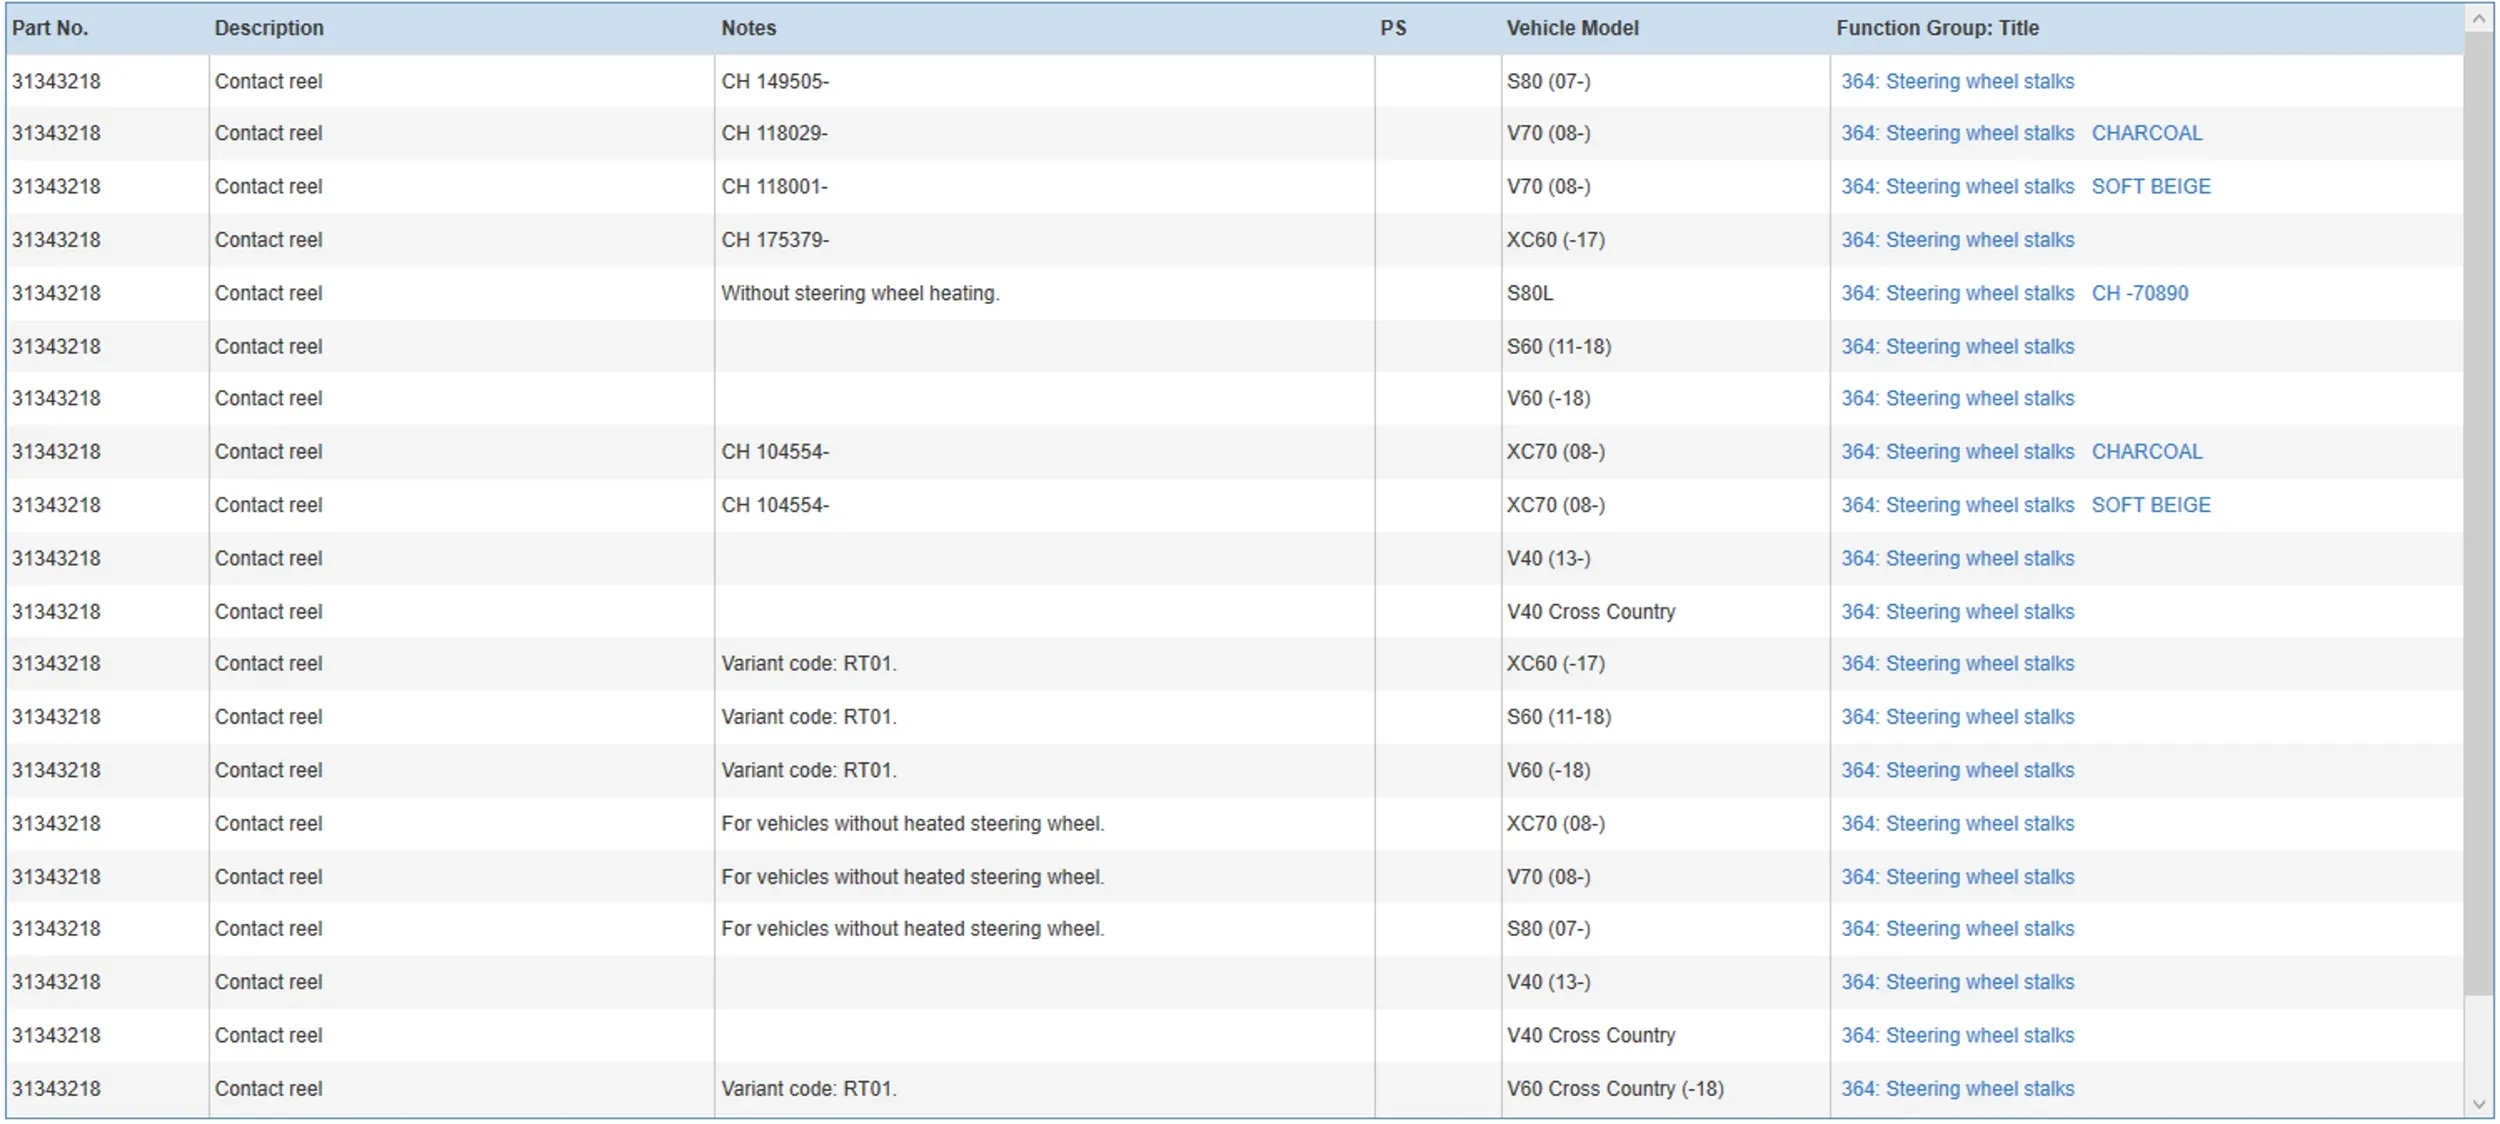This screenshot has width=2500, height=1124.
Task: Open the CH -70890 link in S80L row
Action: (x=2139, y=293)
